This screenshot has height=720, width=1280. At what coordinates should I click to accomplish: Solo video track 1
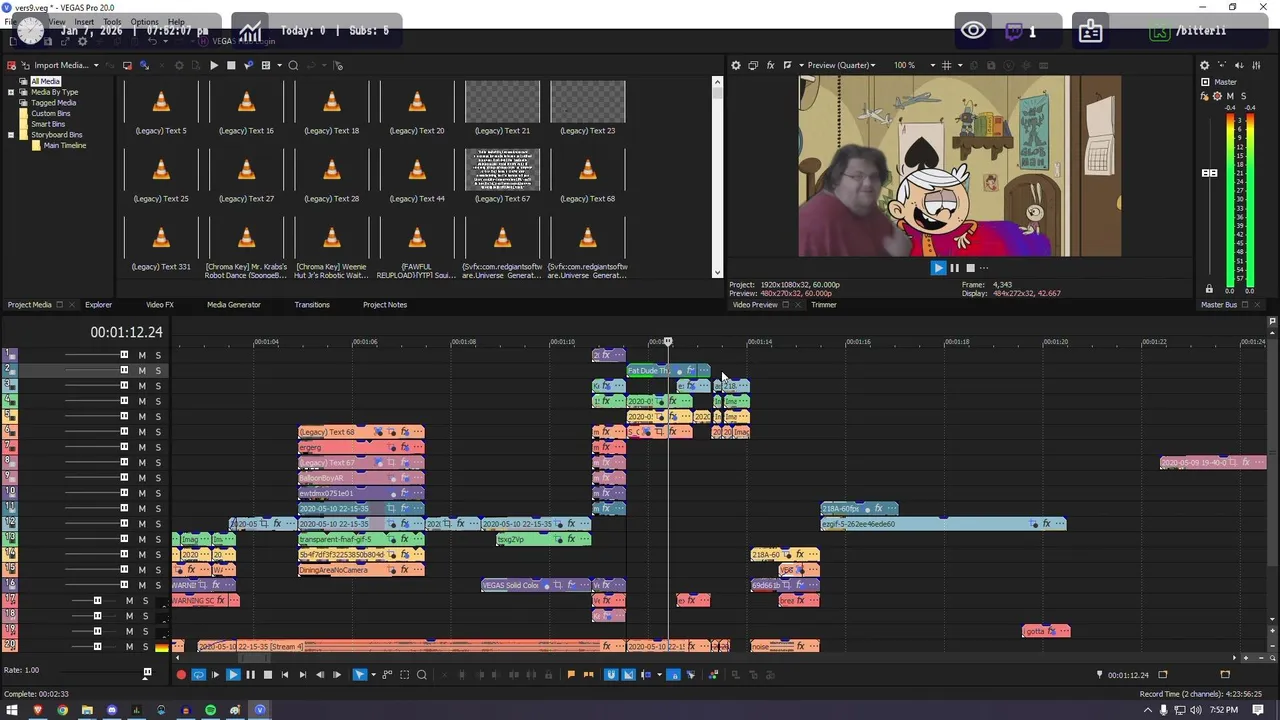(x=157, y=355)
